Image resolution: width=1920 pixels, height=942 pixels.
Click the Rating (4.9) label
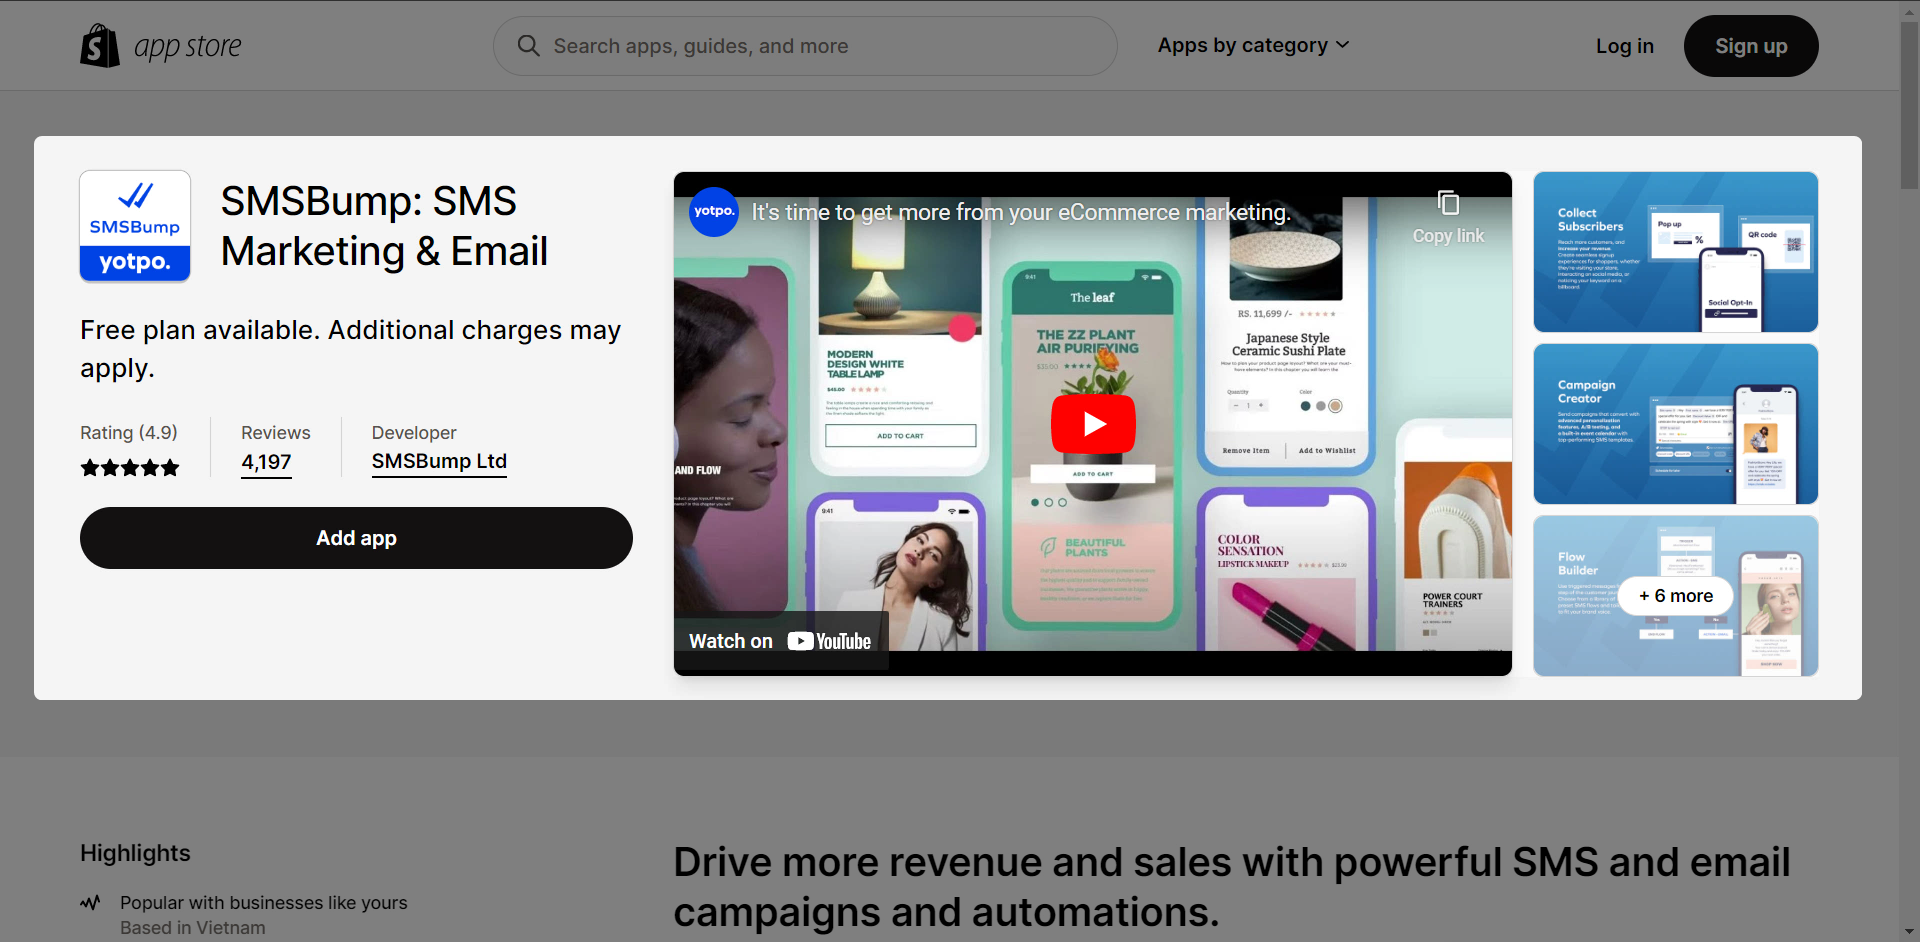(x=129, y=433)
